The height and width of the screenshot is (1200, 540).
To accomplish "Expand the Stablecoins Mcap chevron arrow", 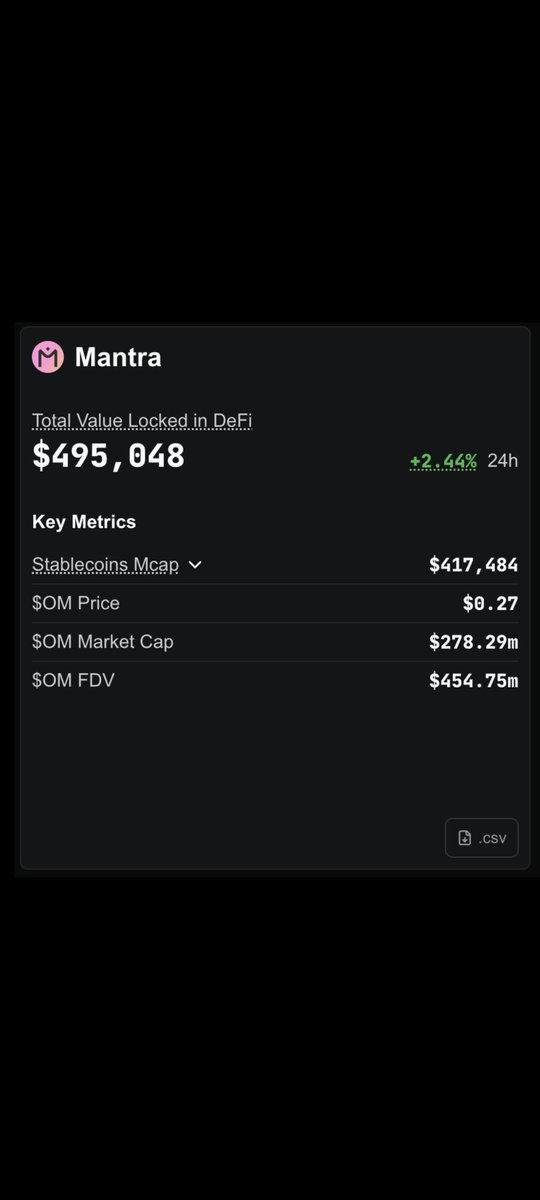I will [x=195, y=565].
